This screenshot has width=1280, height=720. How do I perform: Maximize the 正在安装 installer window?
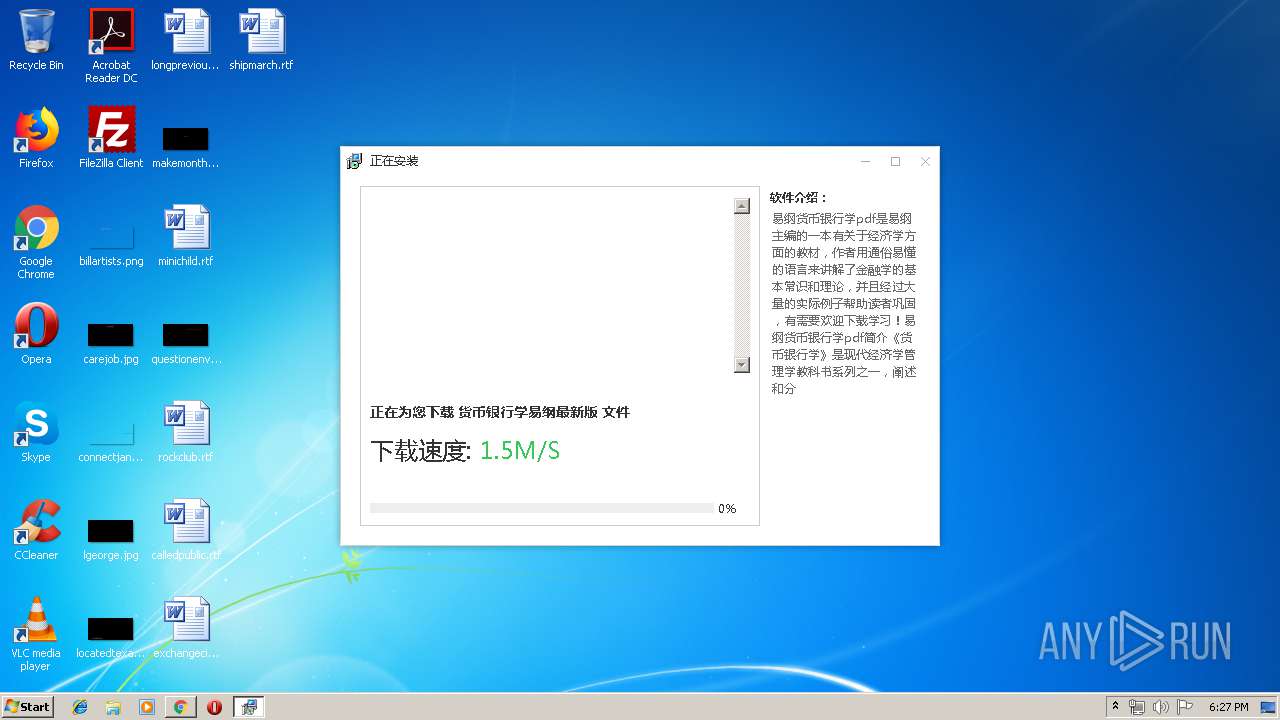pos(896,161)
